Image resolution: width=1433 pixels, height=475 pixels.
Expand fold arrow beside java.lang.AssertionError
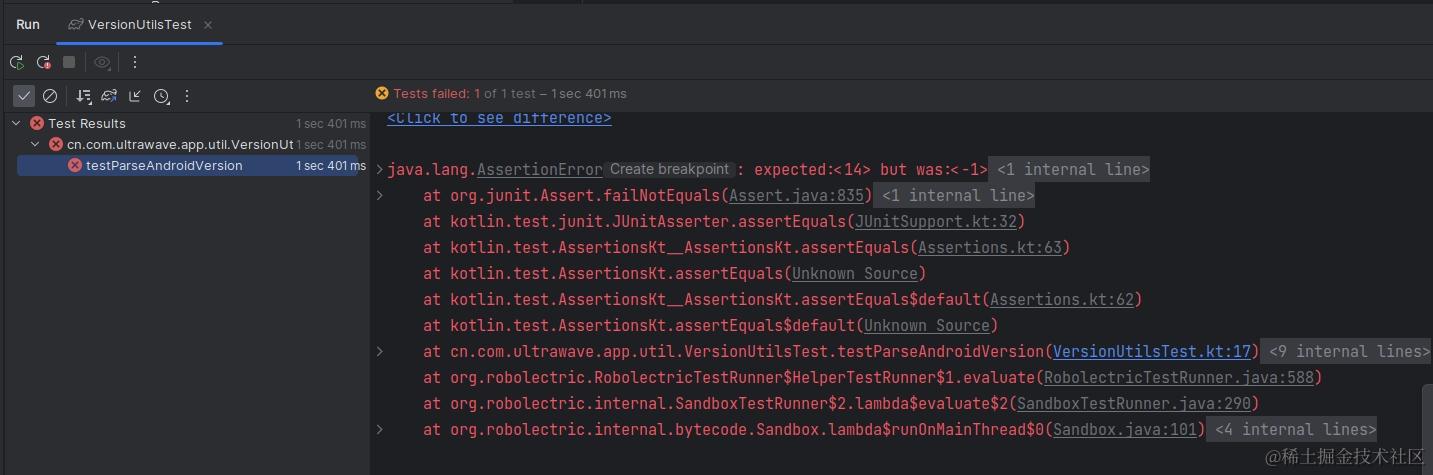tap(379, 169)
